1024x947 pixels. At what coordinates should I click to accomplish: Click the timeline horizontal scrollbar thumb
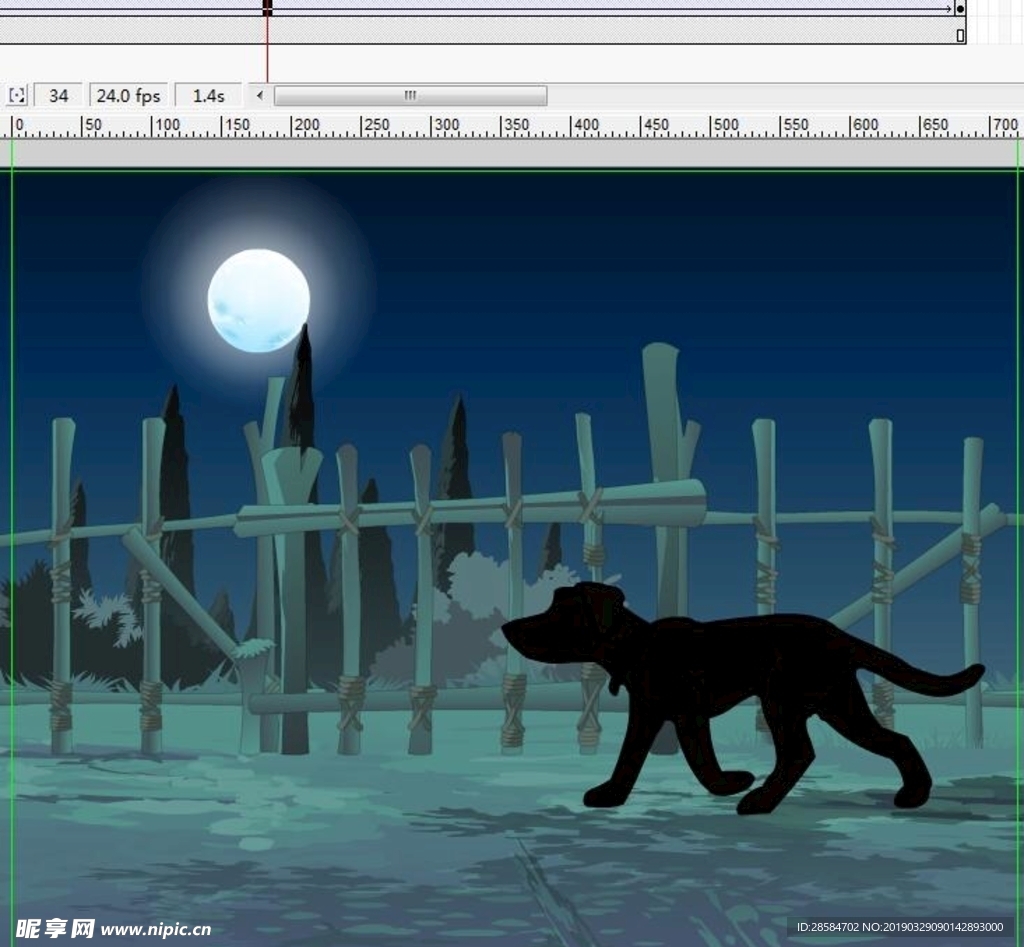coord(410,96)
